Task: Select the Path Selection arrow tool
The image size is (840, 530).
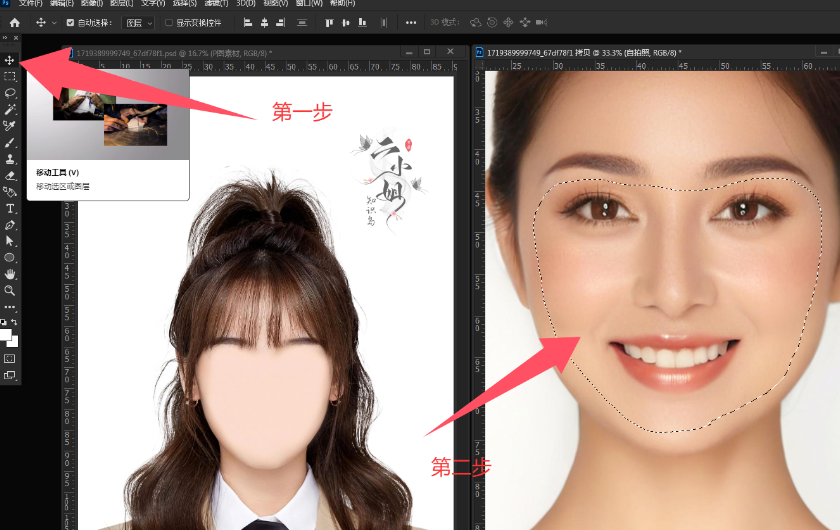Action: [10, 241]
